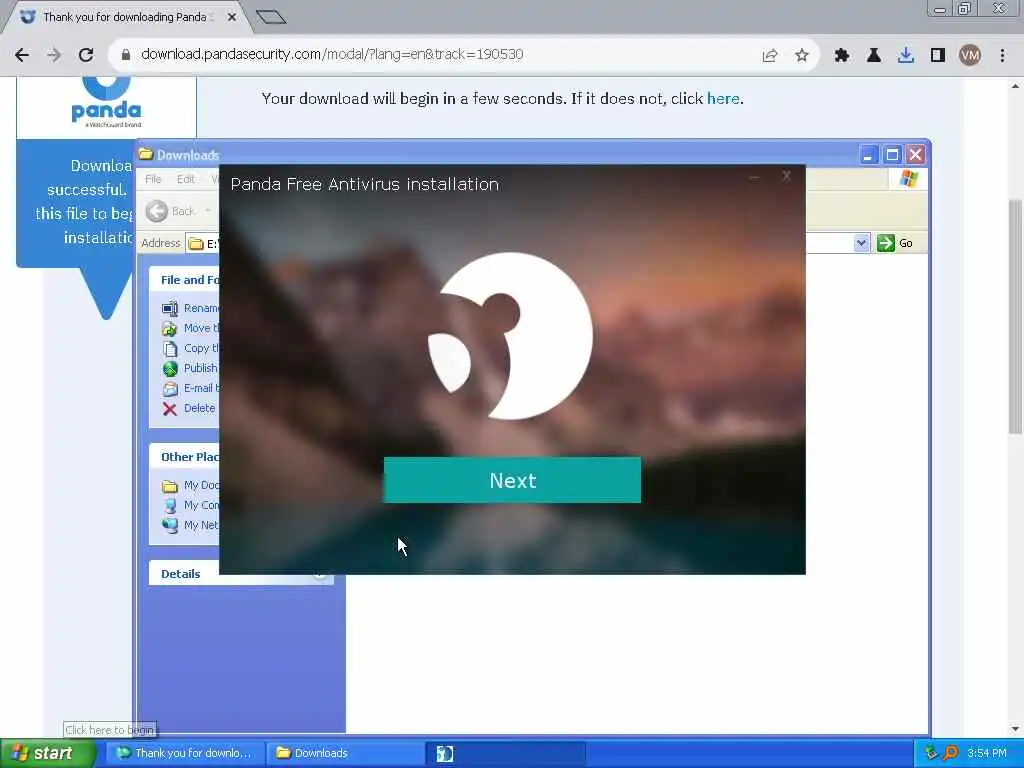Open a new Chrome tab
Screen dimensions: 1024x768
[271, 17]
